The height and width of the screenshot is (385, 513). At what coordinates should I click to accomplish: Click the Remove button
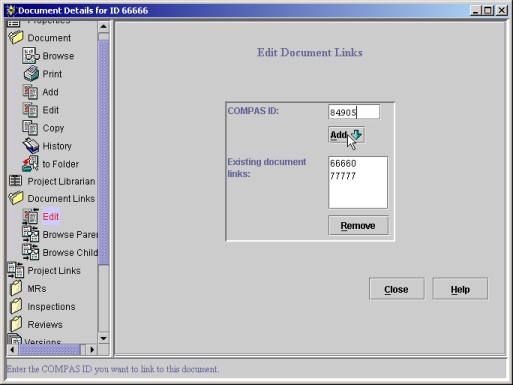point(358,226)
